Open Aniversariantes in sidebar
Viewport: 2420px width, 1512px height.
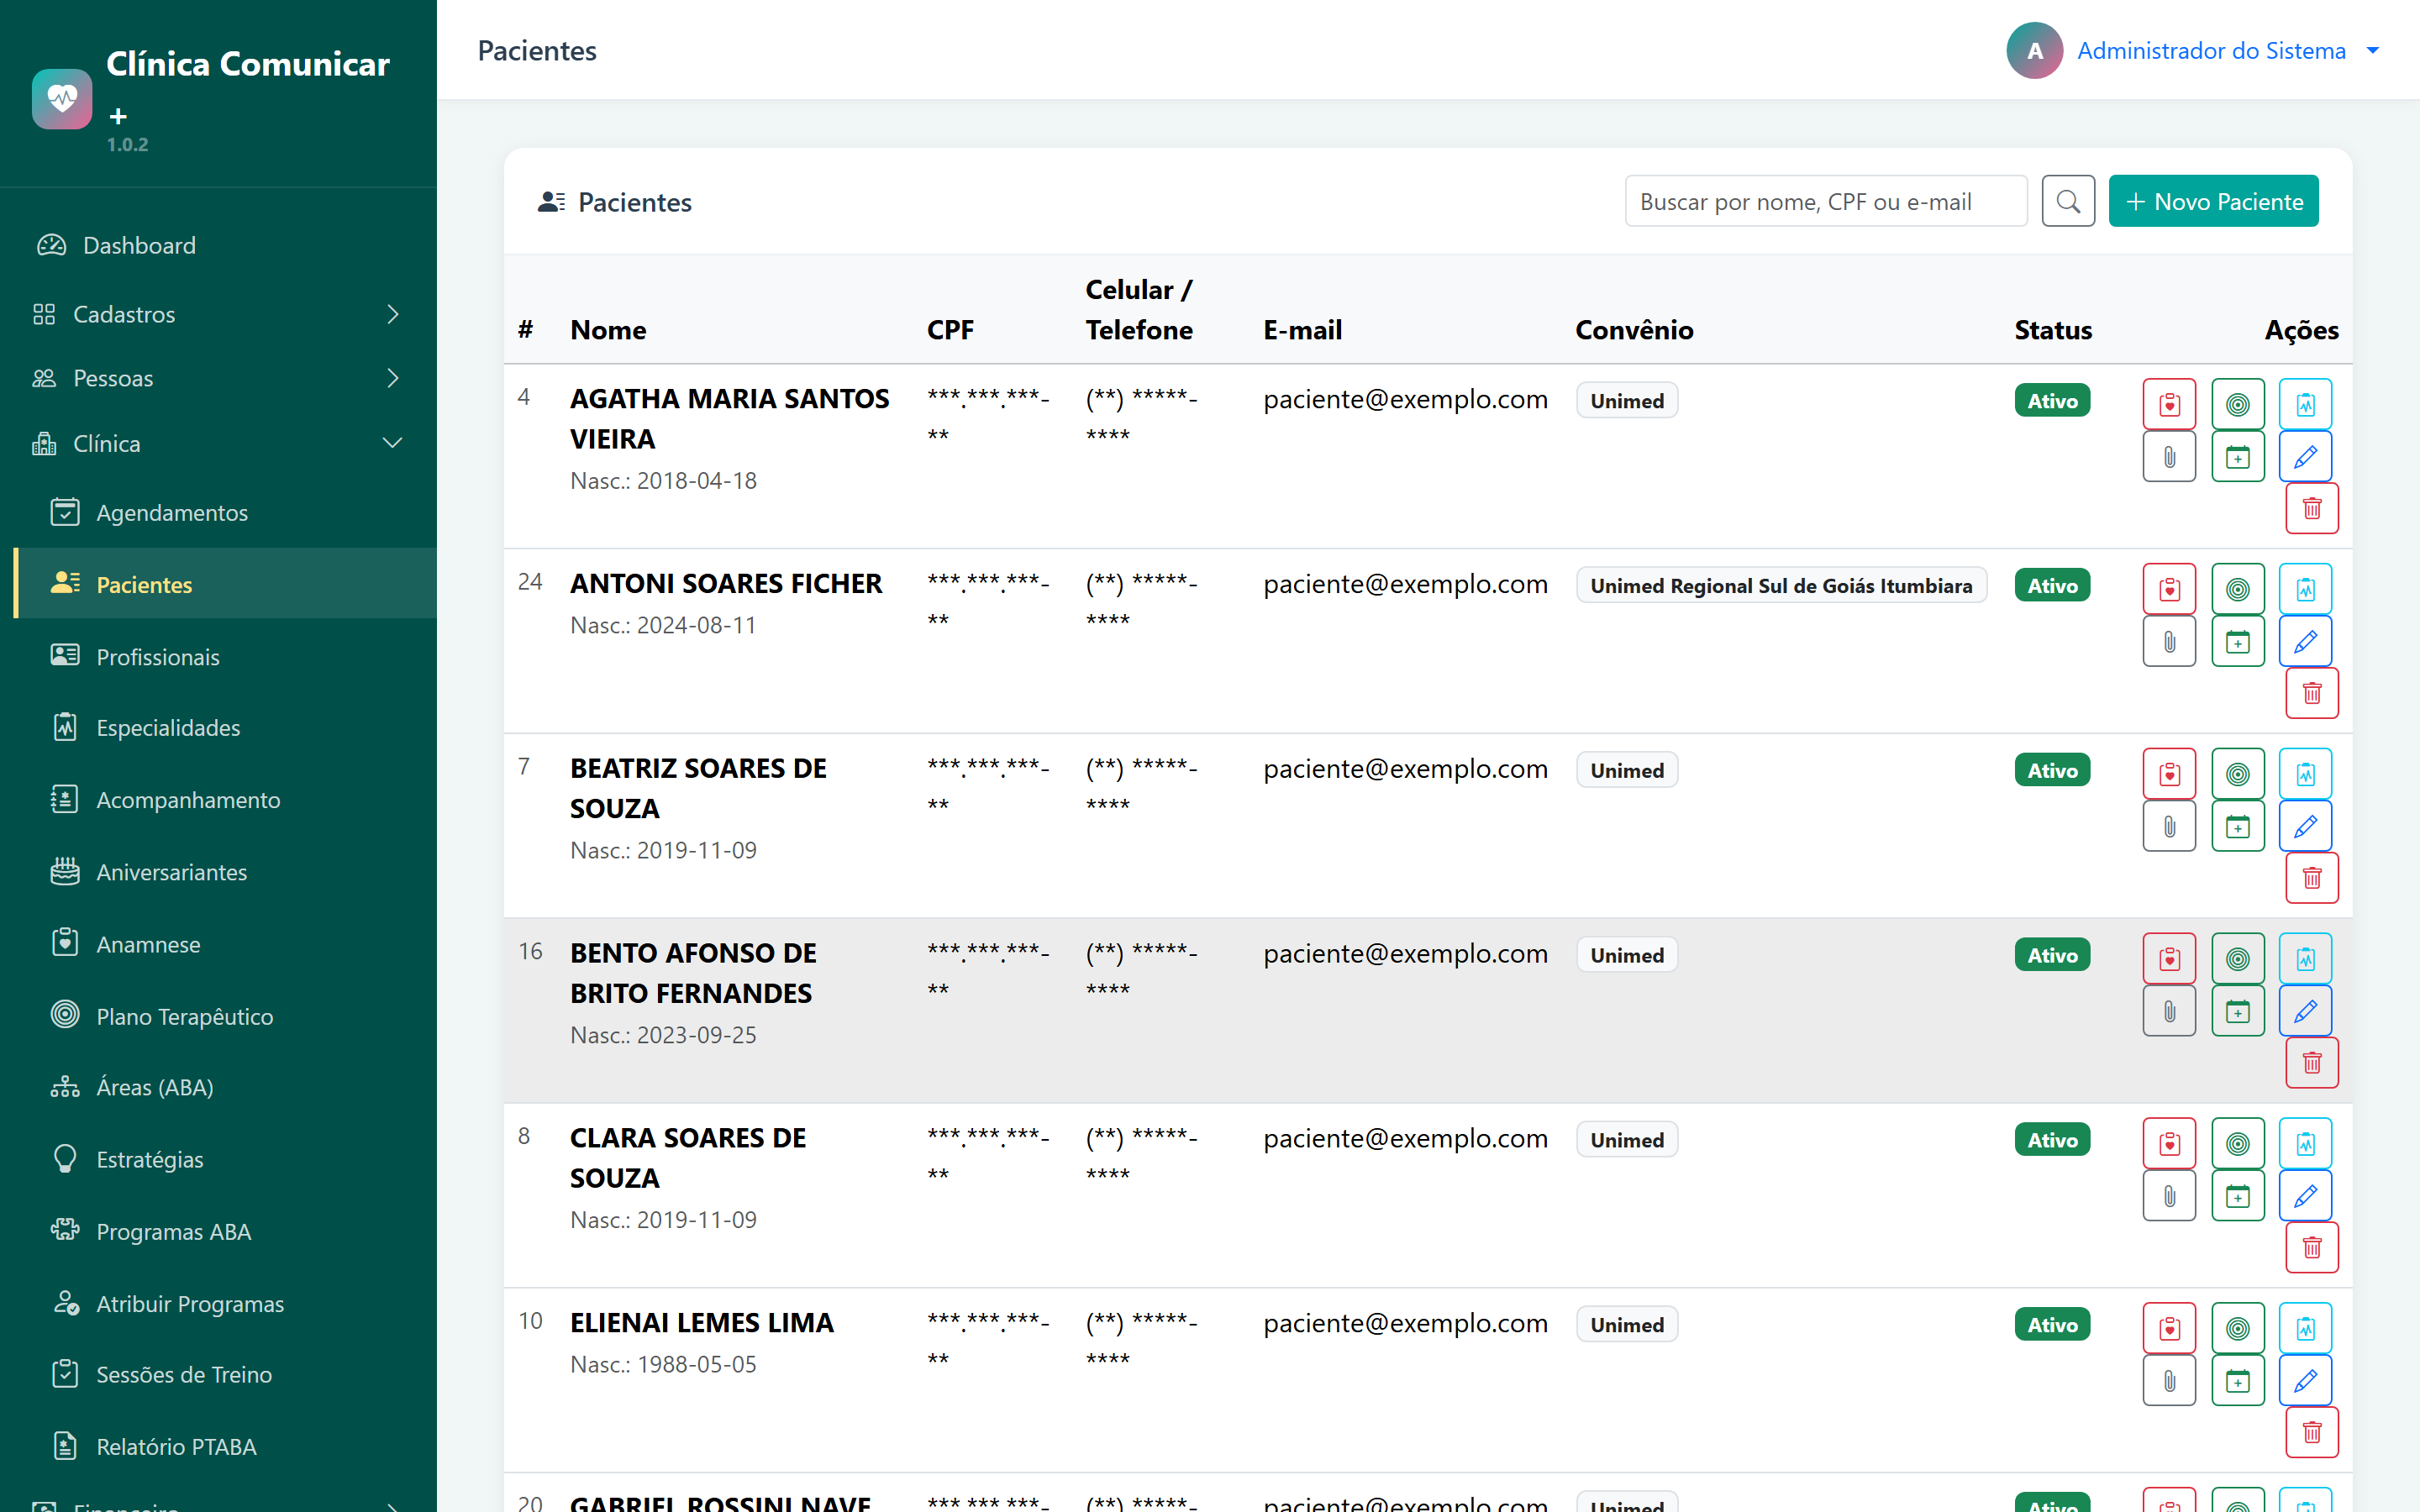click(225, 872)
